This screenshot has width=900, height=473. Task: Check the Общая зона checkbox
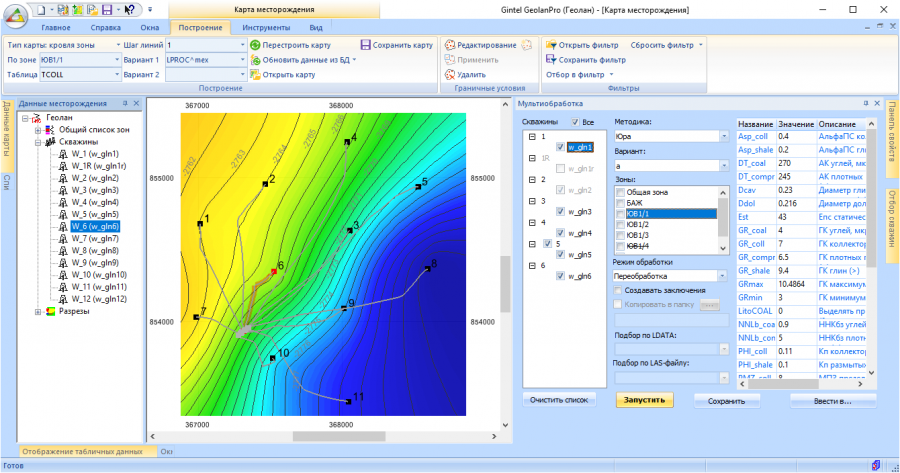point(620,192)
